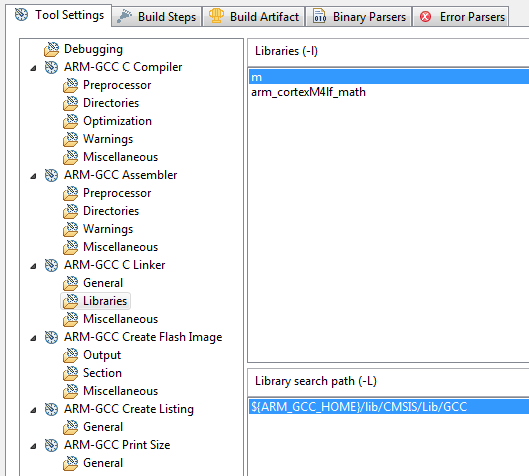Click the ARM-GCC C Compiler tool icon

[51, 67]
